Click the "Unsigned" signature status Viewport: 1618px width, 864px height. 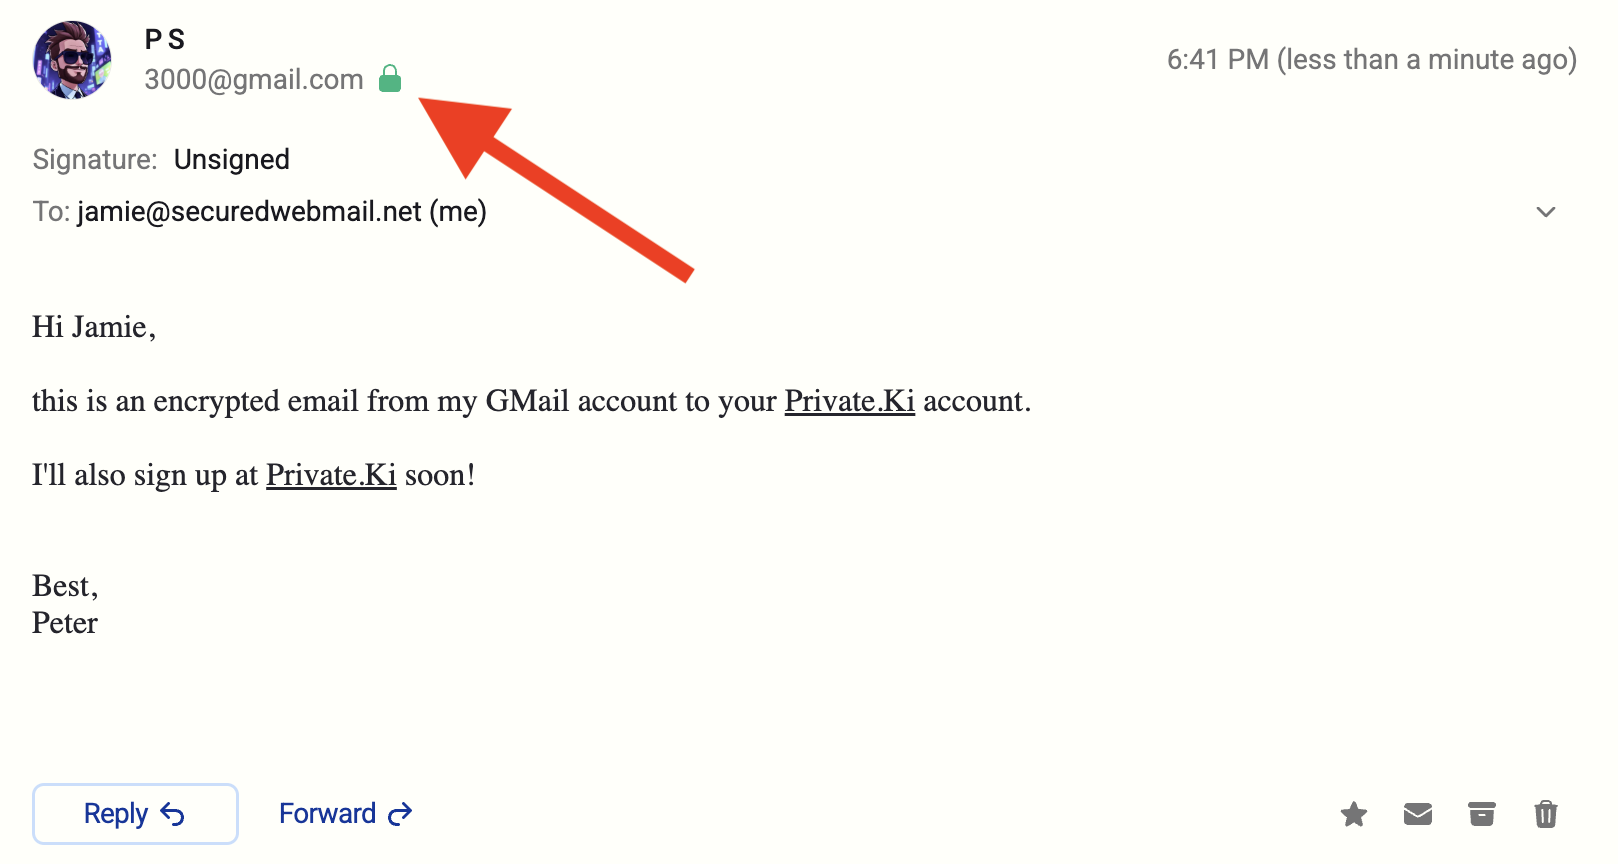232,159
